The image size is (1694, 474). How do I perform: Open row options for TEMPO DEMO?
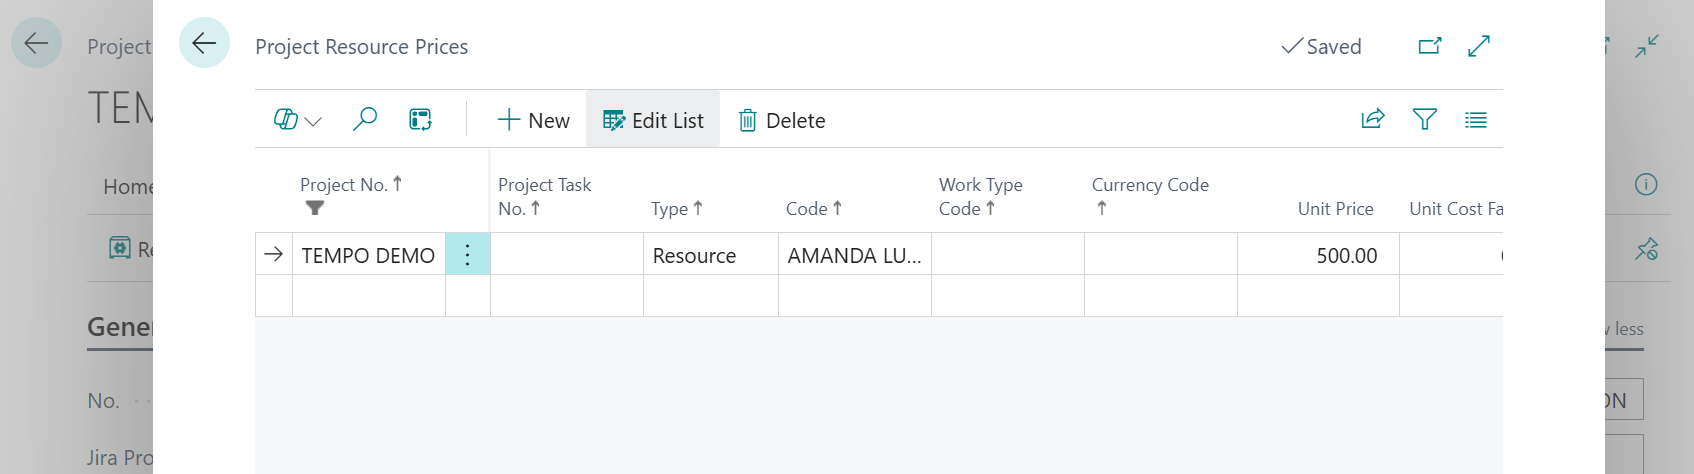[x=467, y=255]
